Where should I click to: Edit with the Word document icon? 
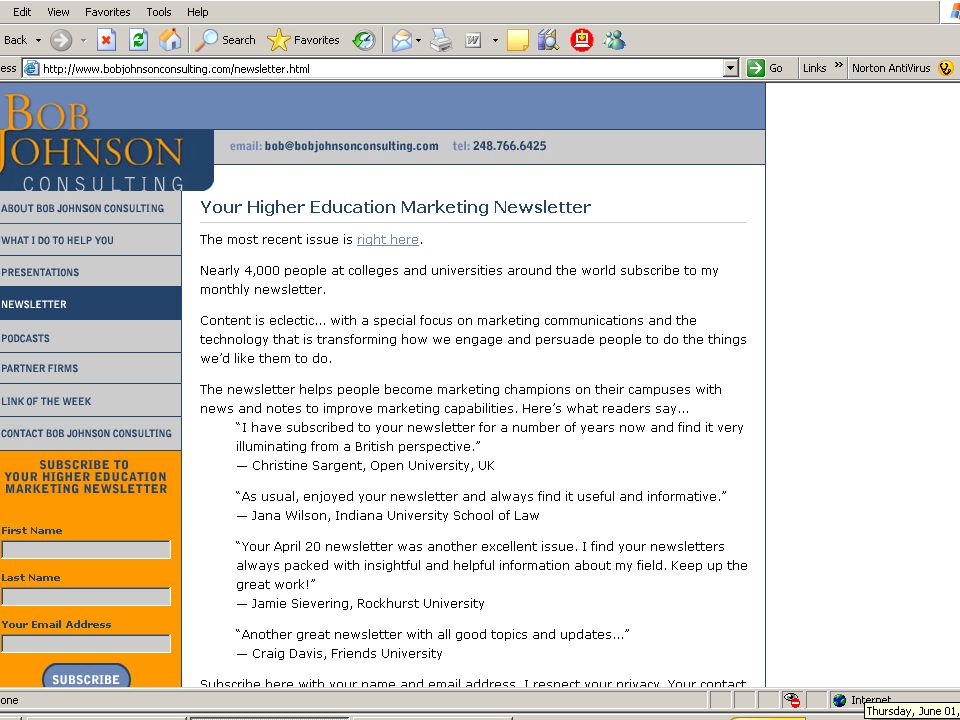473,40
